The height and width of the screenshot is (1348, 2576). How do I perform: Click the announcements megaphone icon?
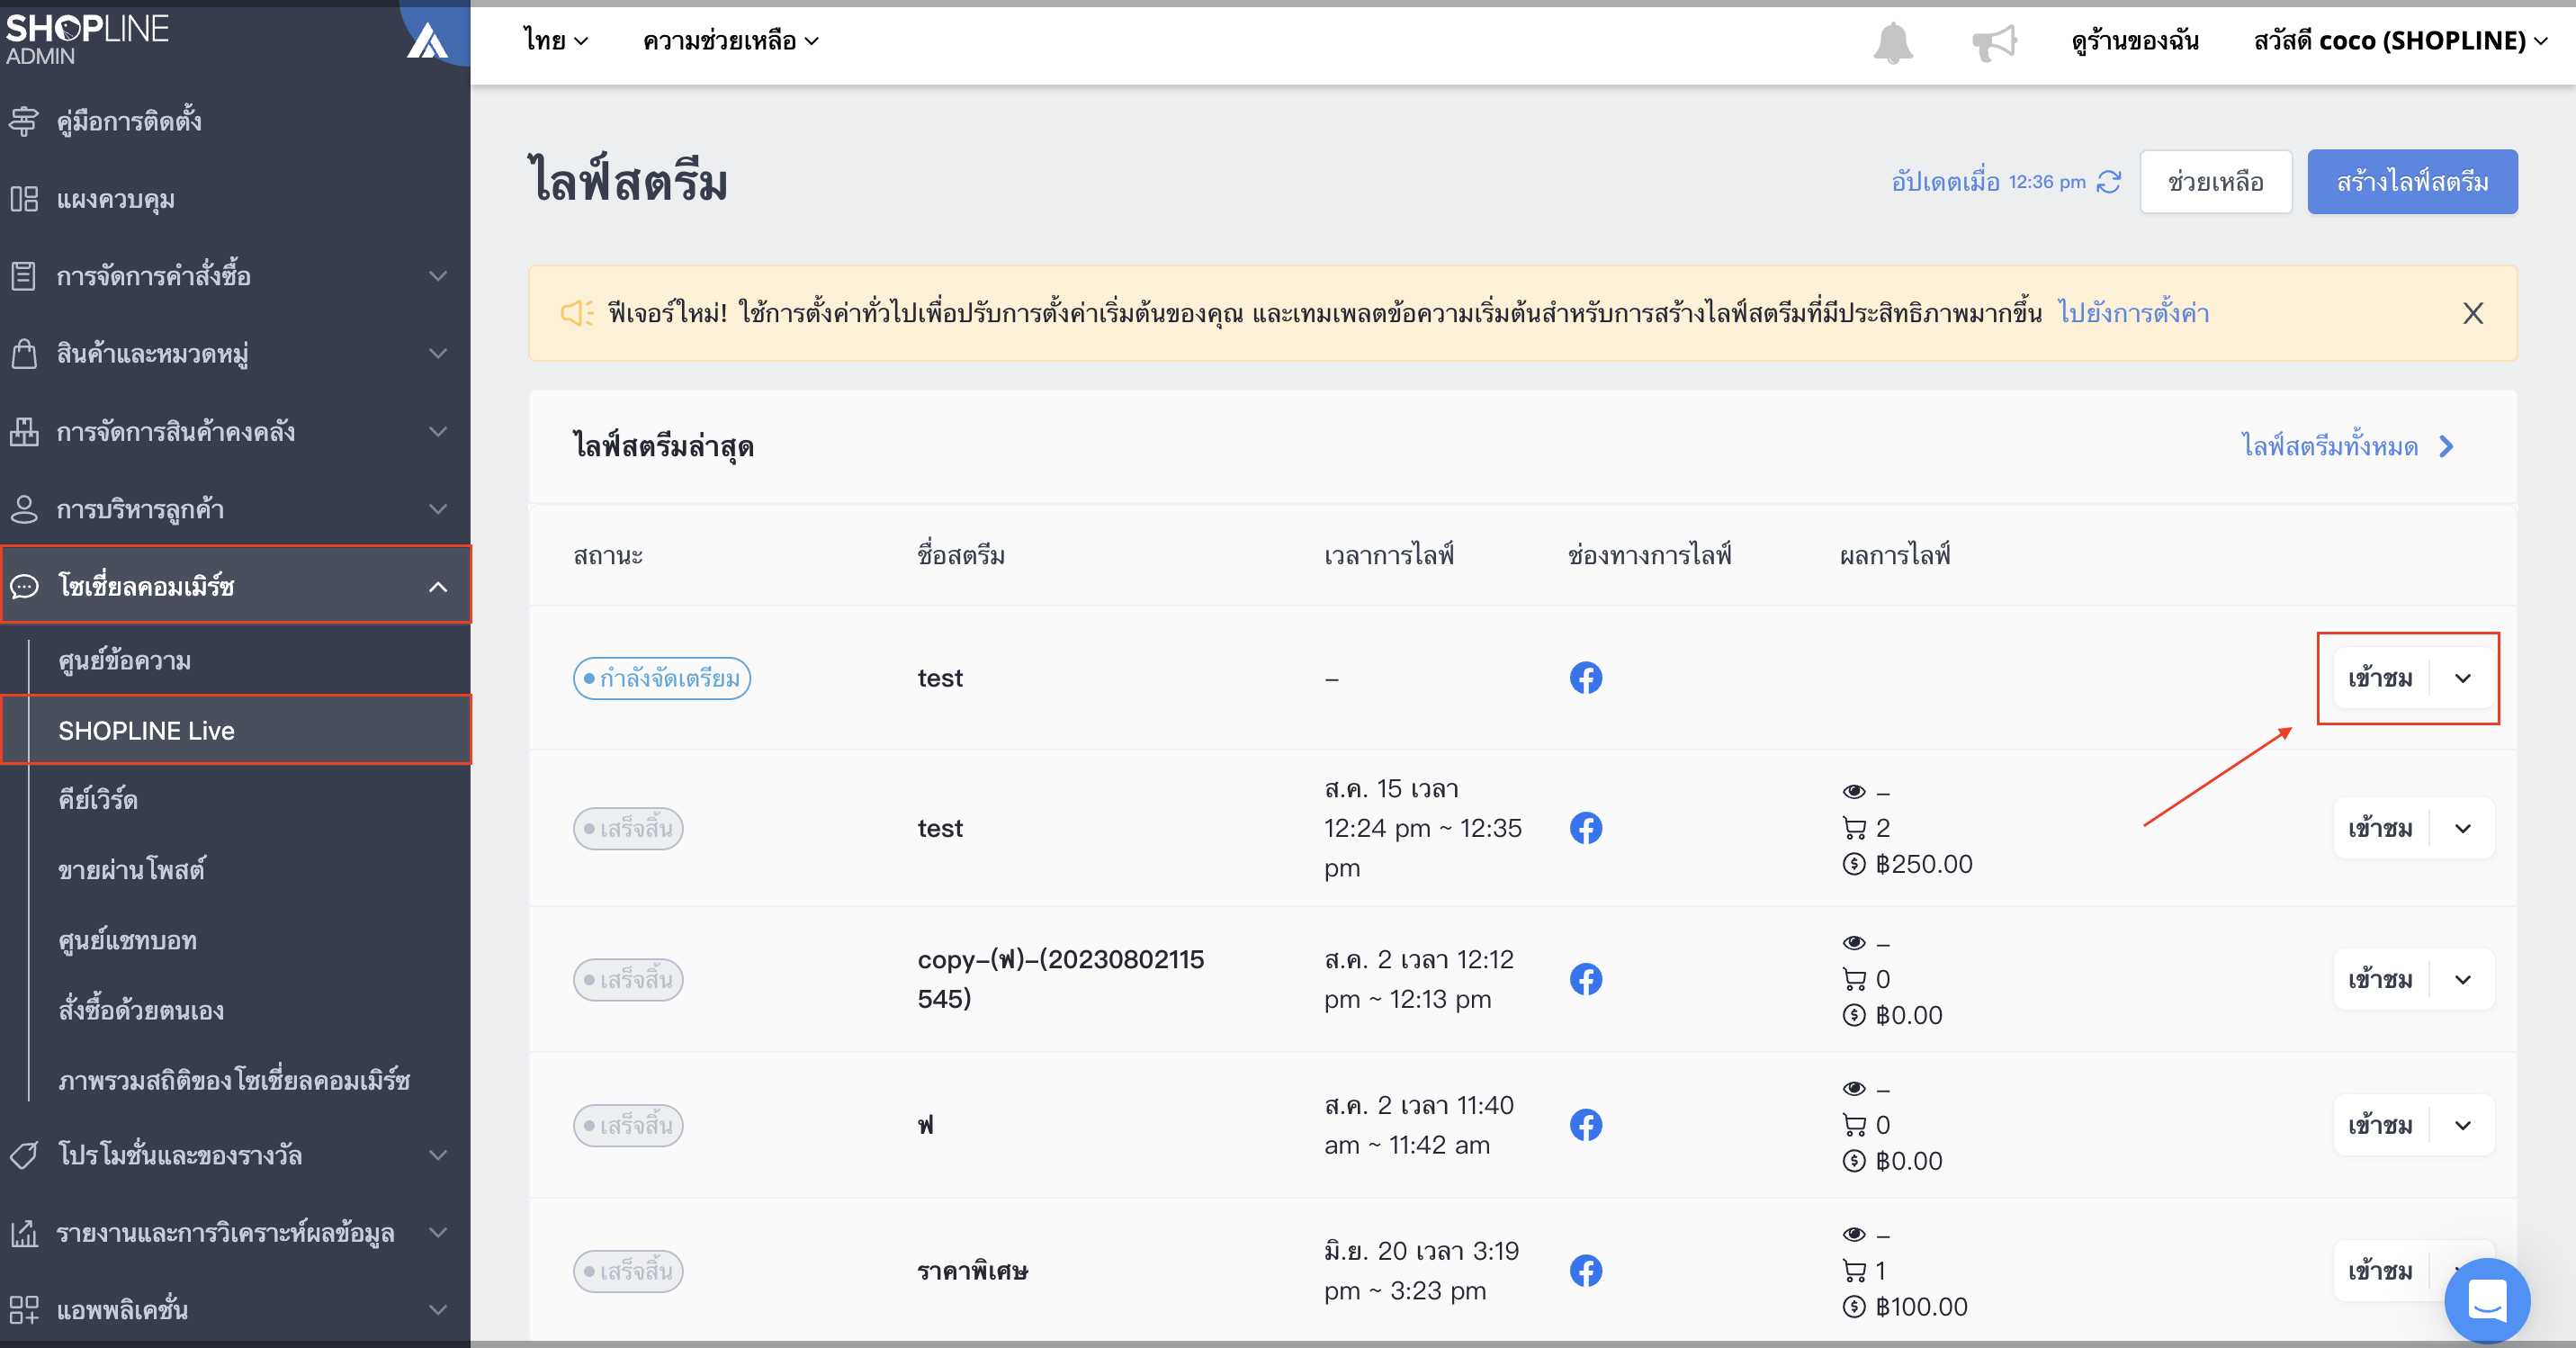click(x=1994, y=42)
